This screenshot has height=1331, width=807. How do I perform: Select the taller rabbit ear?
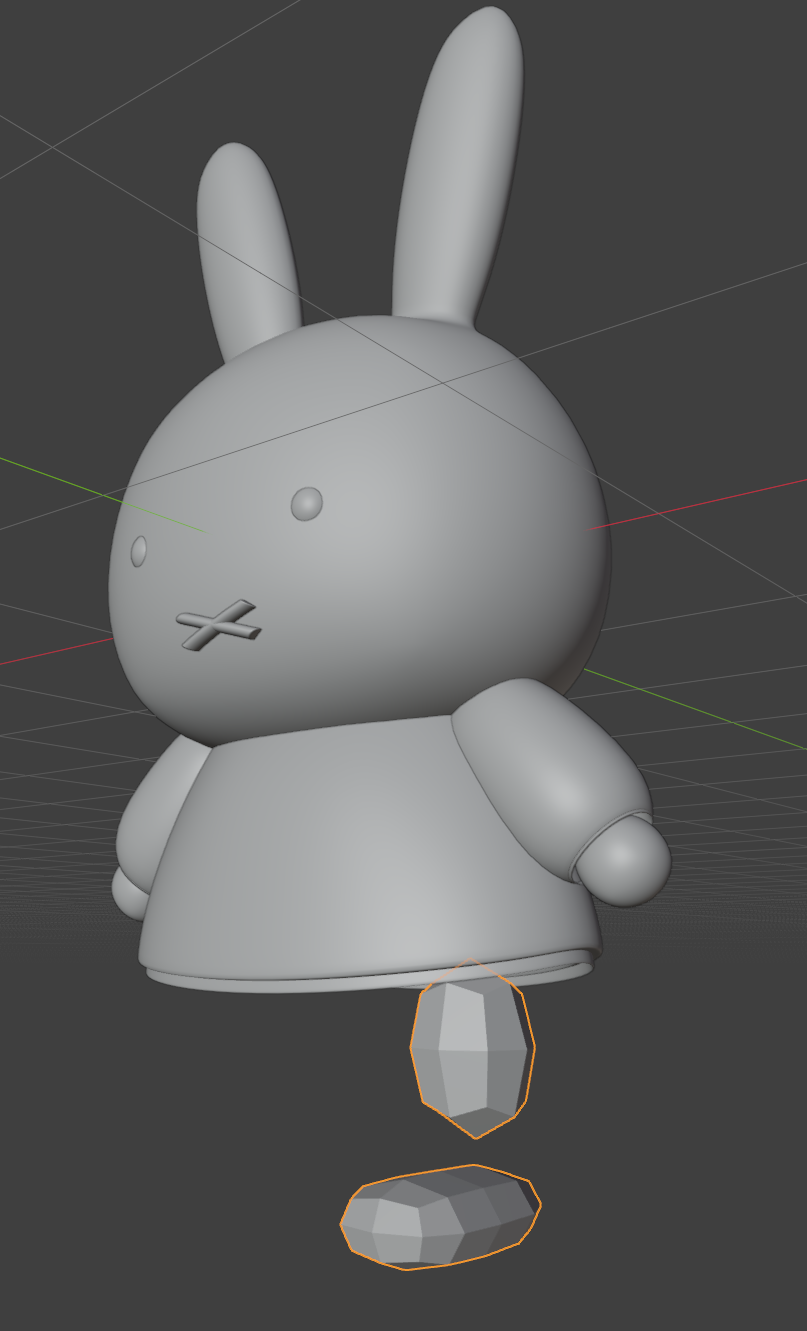pos(458,170)
